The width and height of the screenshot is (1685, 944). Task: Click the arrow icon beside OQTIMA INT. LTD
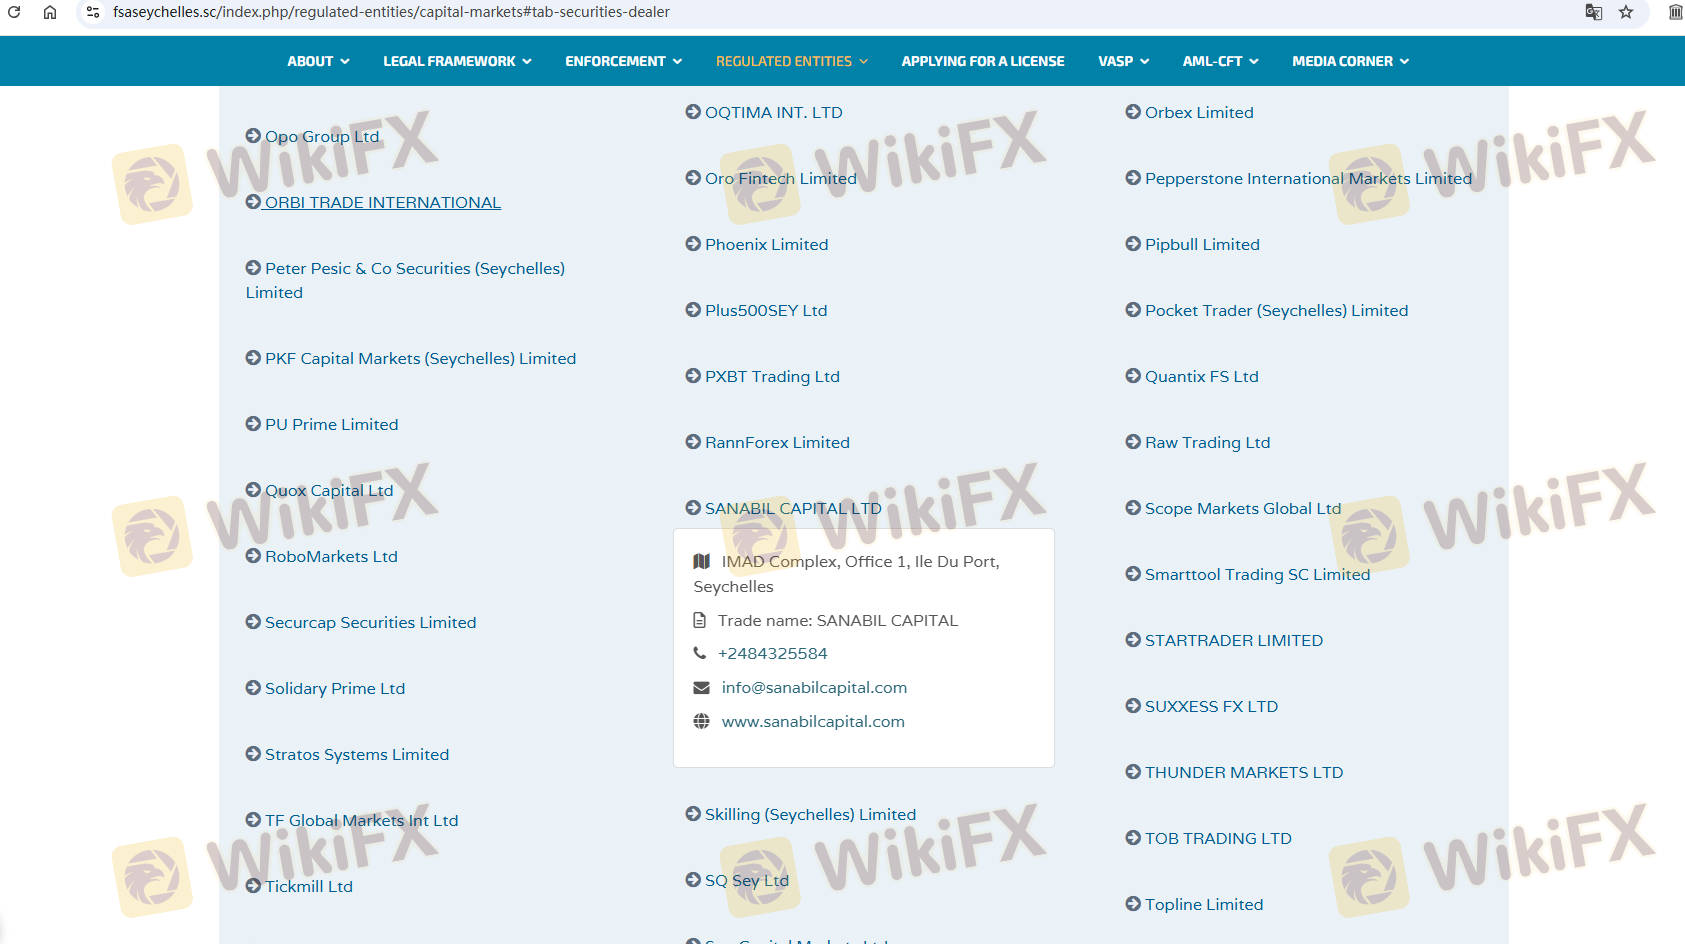[x=693, y=112]
